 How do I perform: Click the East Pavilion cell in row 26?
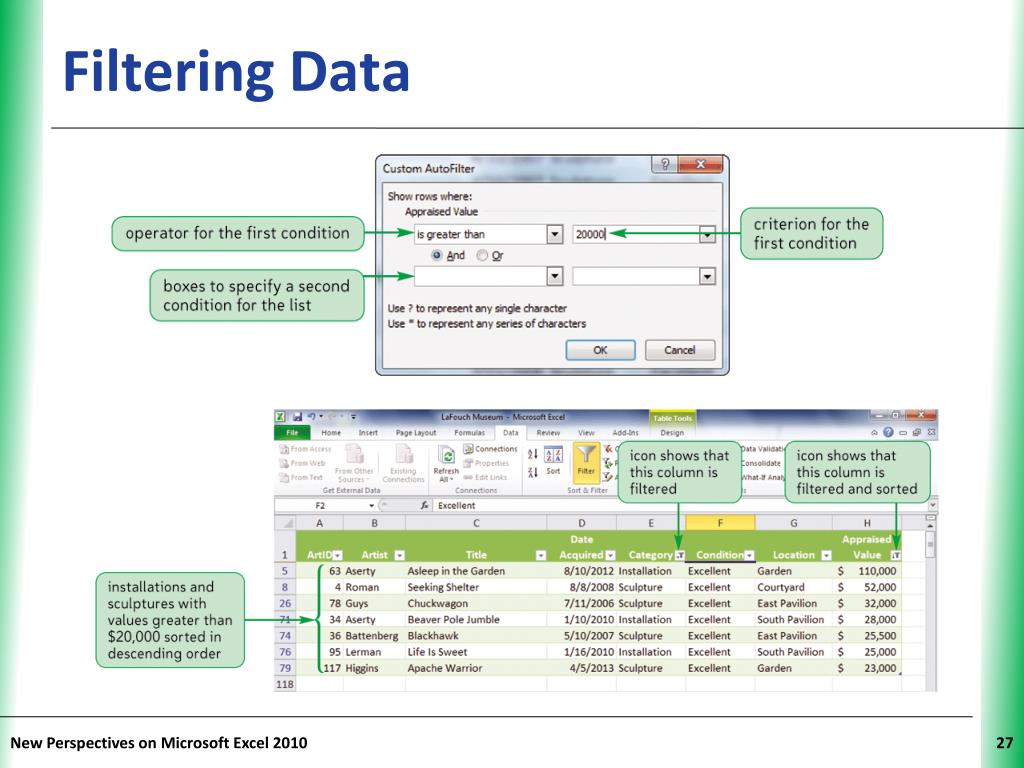(x=793, y=603)
